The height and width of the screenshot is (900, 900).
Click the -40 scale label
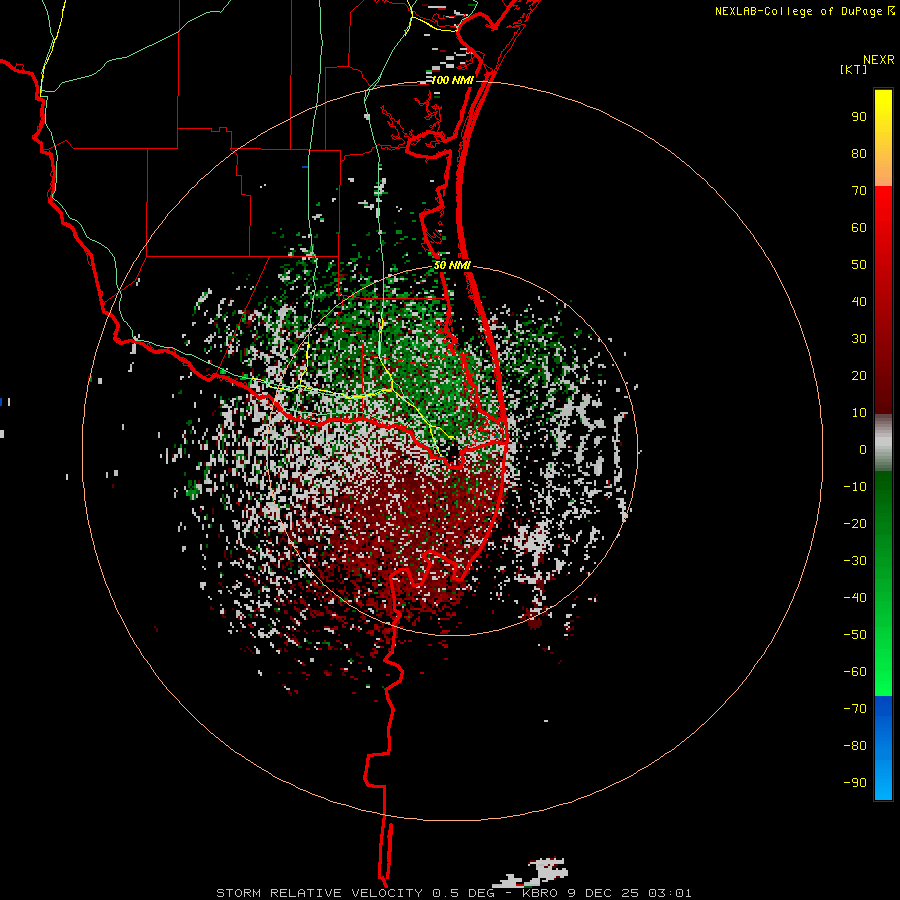point(855,598)
